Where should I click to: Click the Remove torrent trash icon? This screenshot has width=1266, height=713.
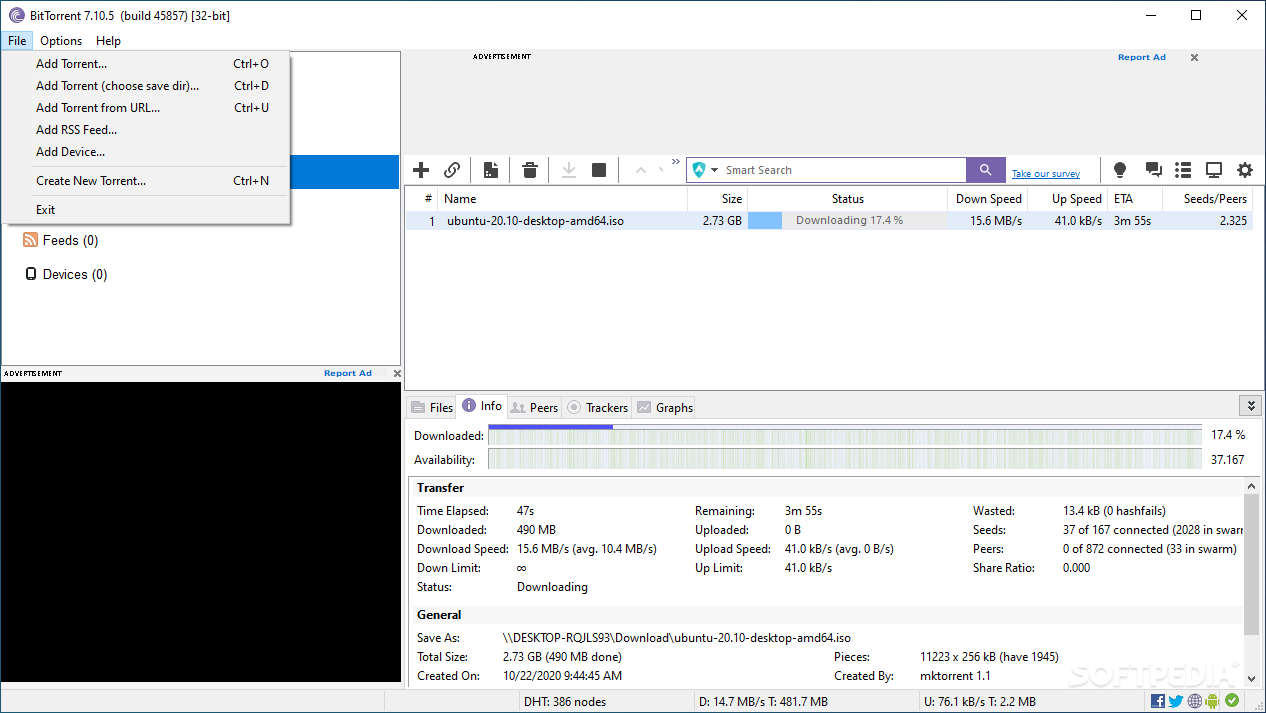530,170
